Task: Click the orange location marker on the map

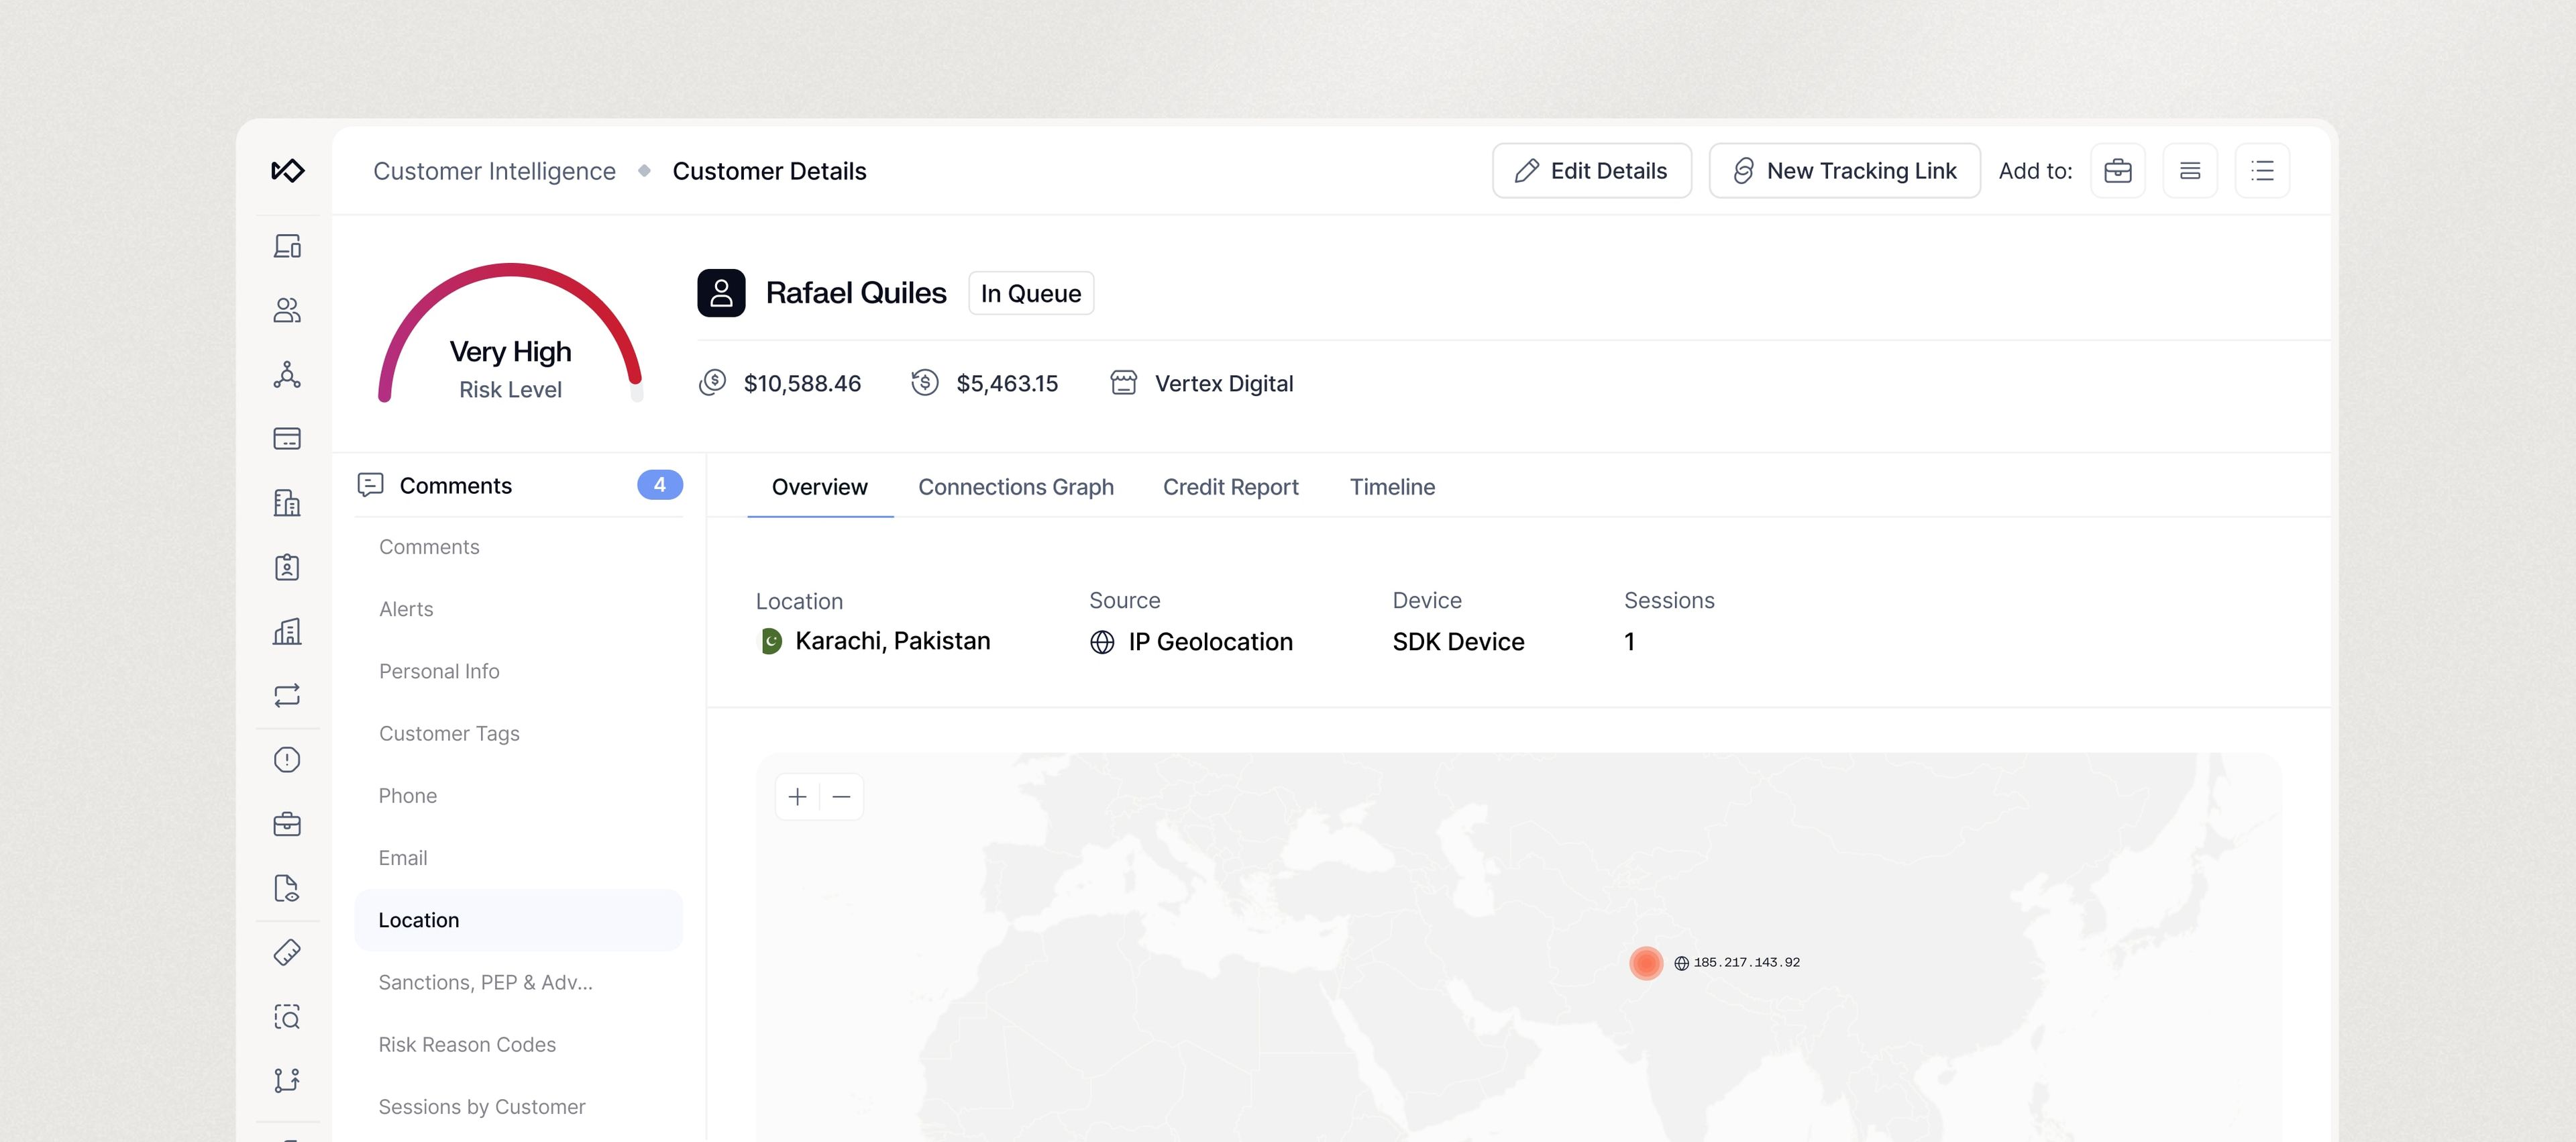Action: tap(1645, 963)
